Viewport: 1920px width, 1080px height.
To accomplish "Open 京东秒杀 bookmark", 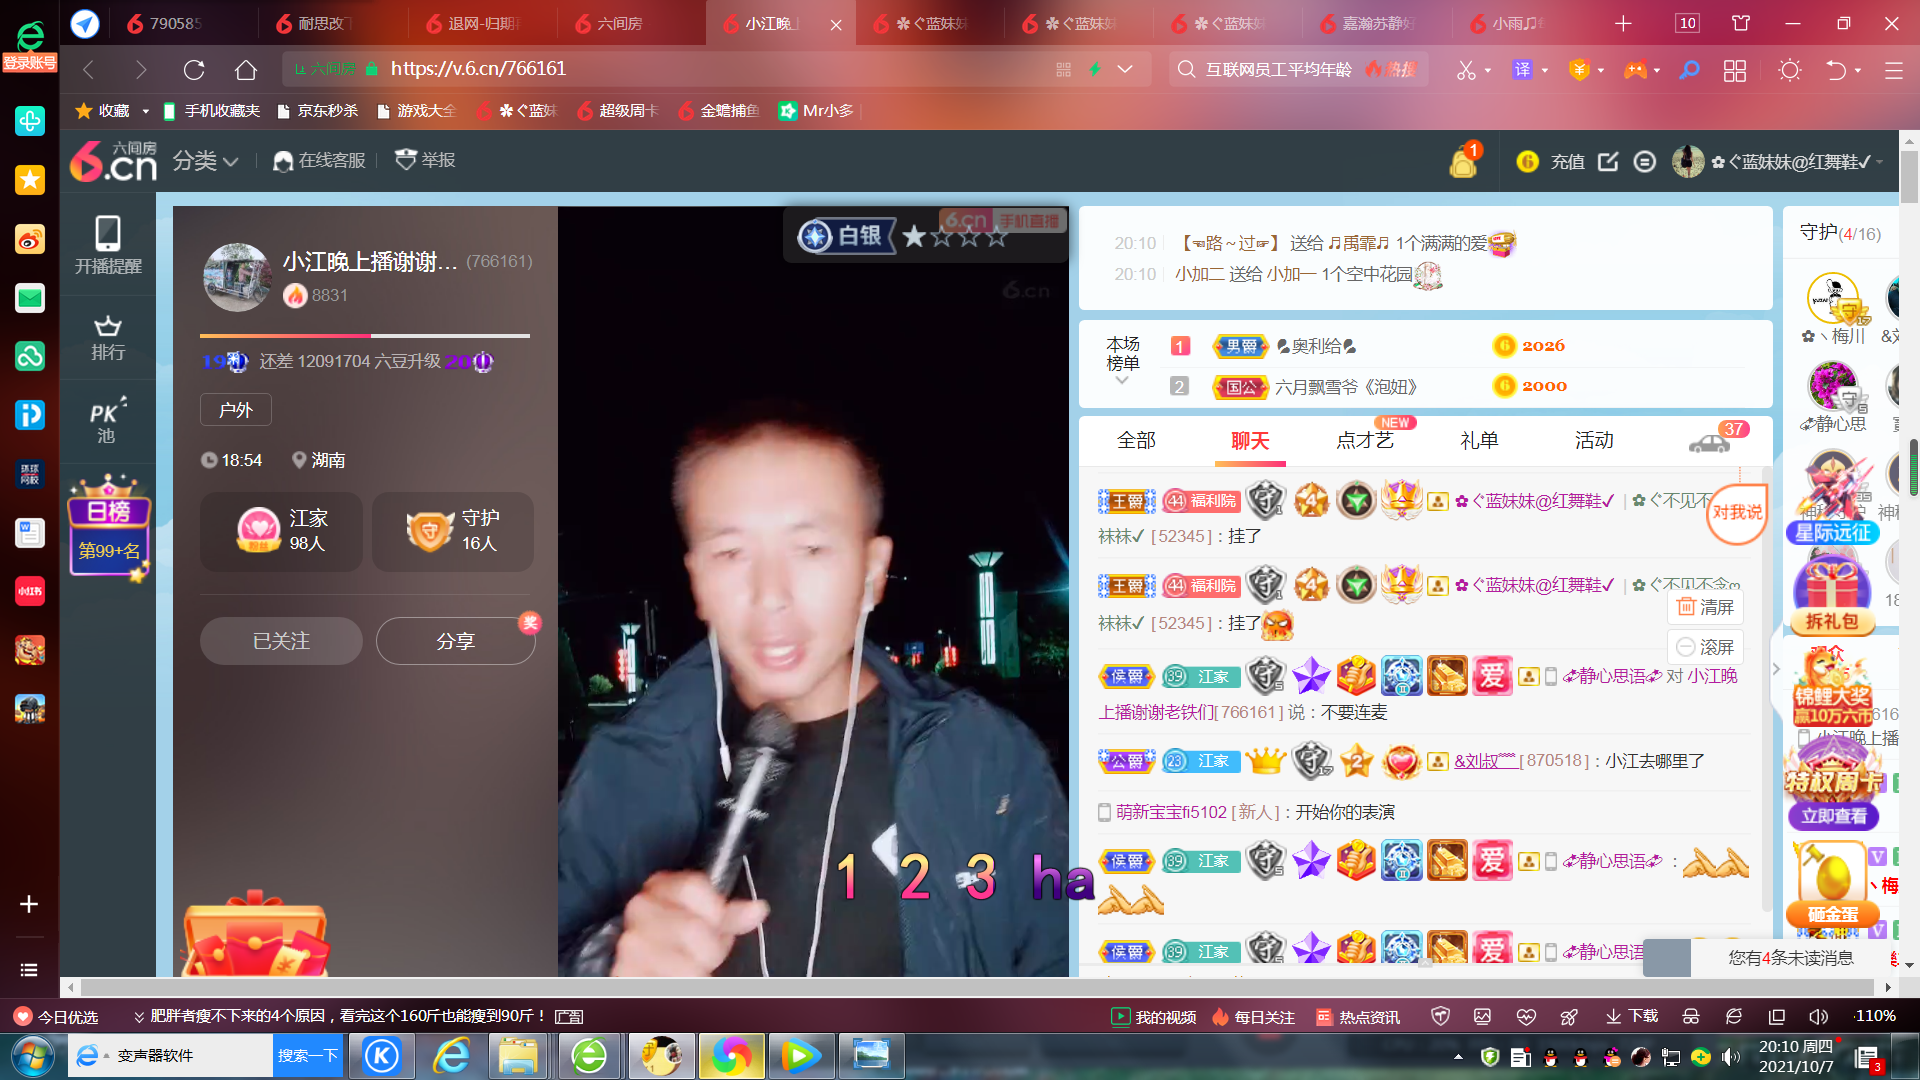I will 318,111.
